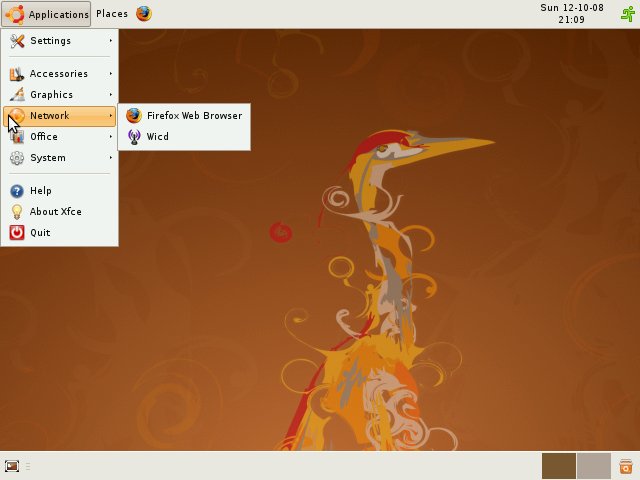The width and height of the screenshot is (640, 480).
Task: Click the Graphics menu icon
Action: pyautogui.click(x=17, y=95)
